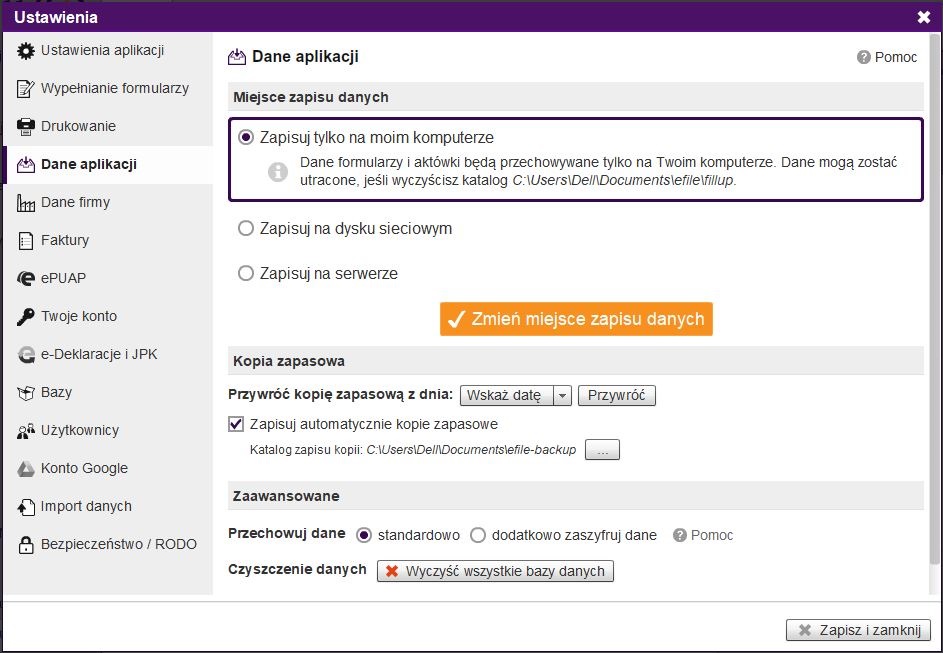
Task: Open Wypełnianie formularzy section
Action: tap(108, 88)
